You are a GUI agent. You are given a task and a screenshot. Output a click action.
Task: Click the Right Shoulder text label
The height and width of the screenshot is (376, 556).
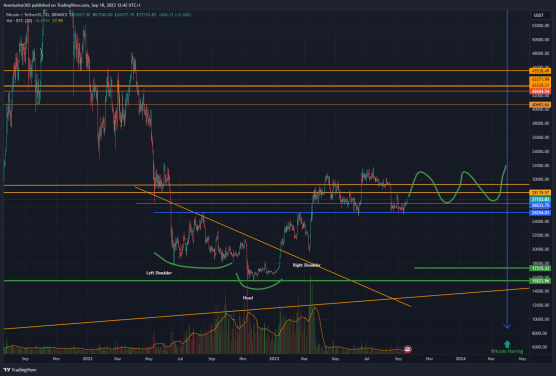tap(307, 265)
